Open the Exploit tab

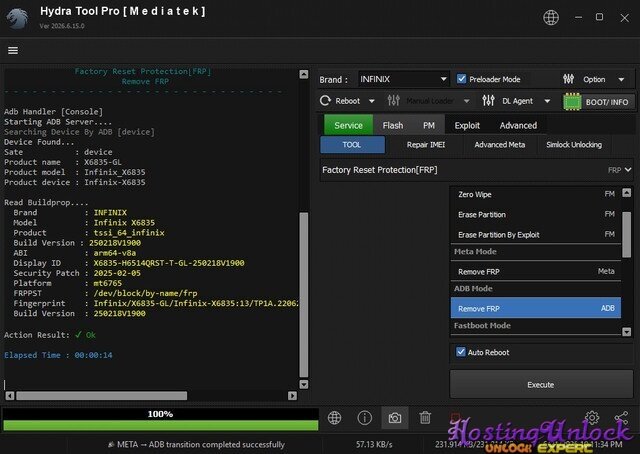coord(467,125)
